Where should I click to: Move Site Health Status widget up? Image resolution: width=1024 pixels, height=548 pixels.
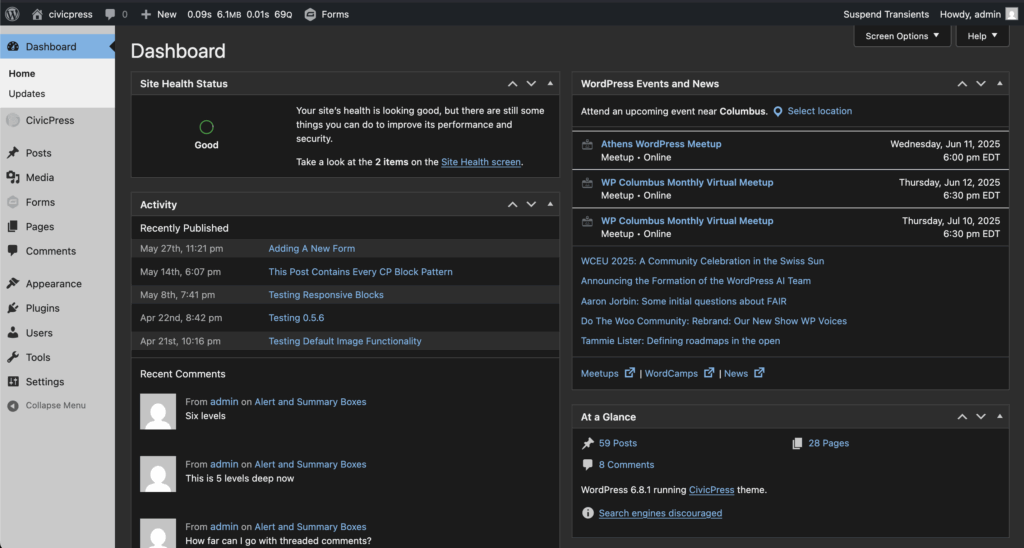(x=513, y=84)
